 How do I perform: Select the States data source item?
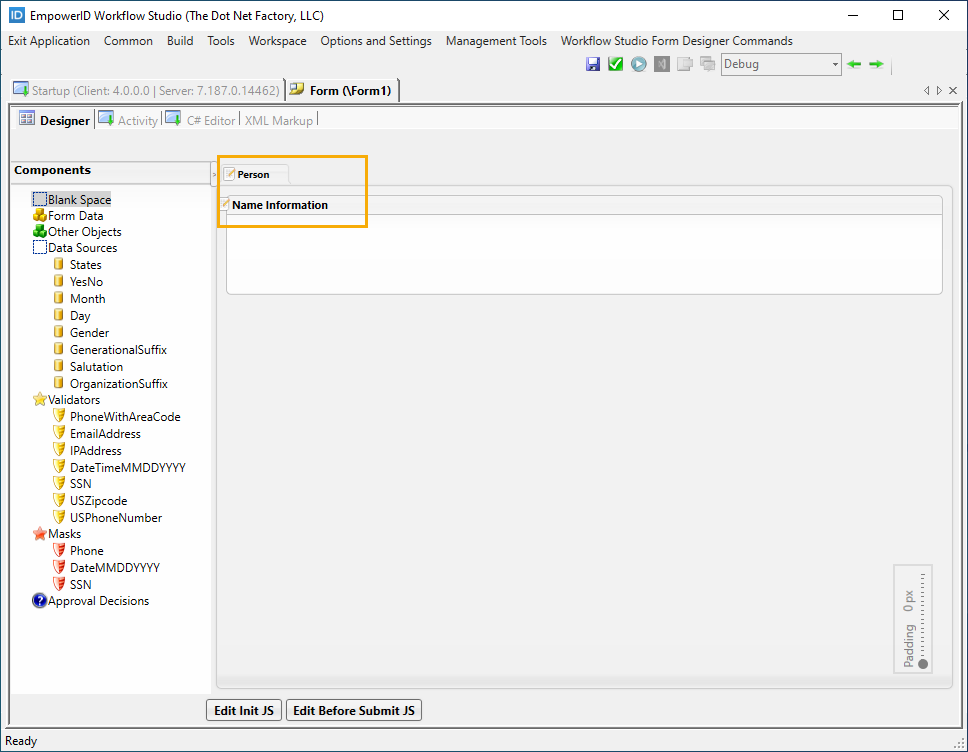pyautogui.click(x=85, y=265)
